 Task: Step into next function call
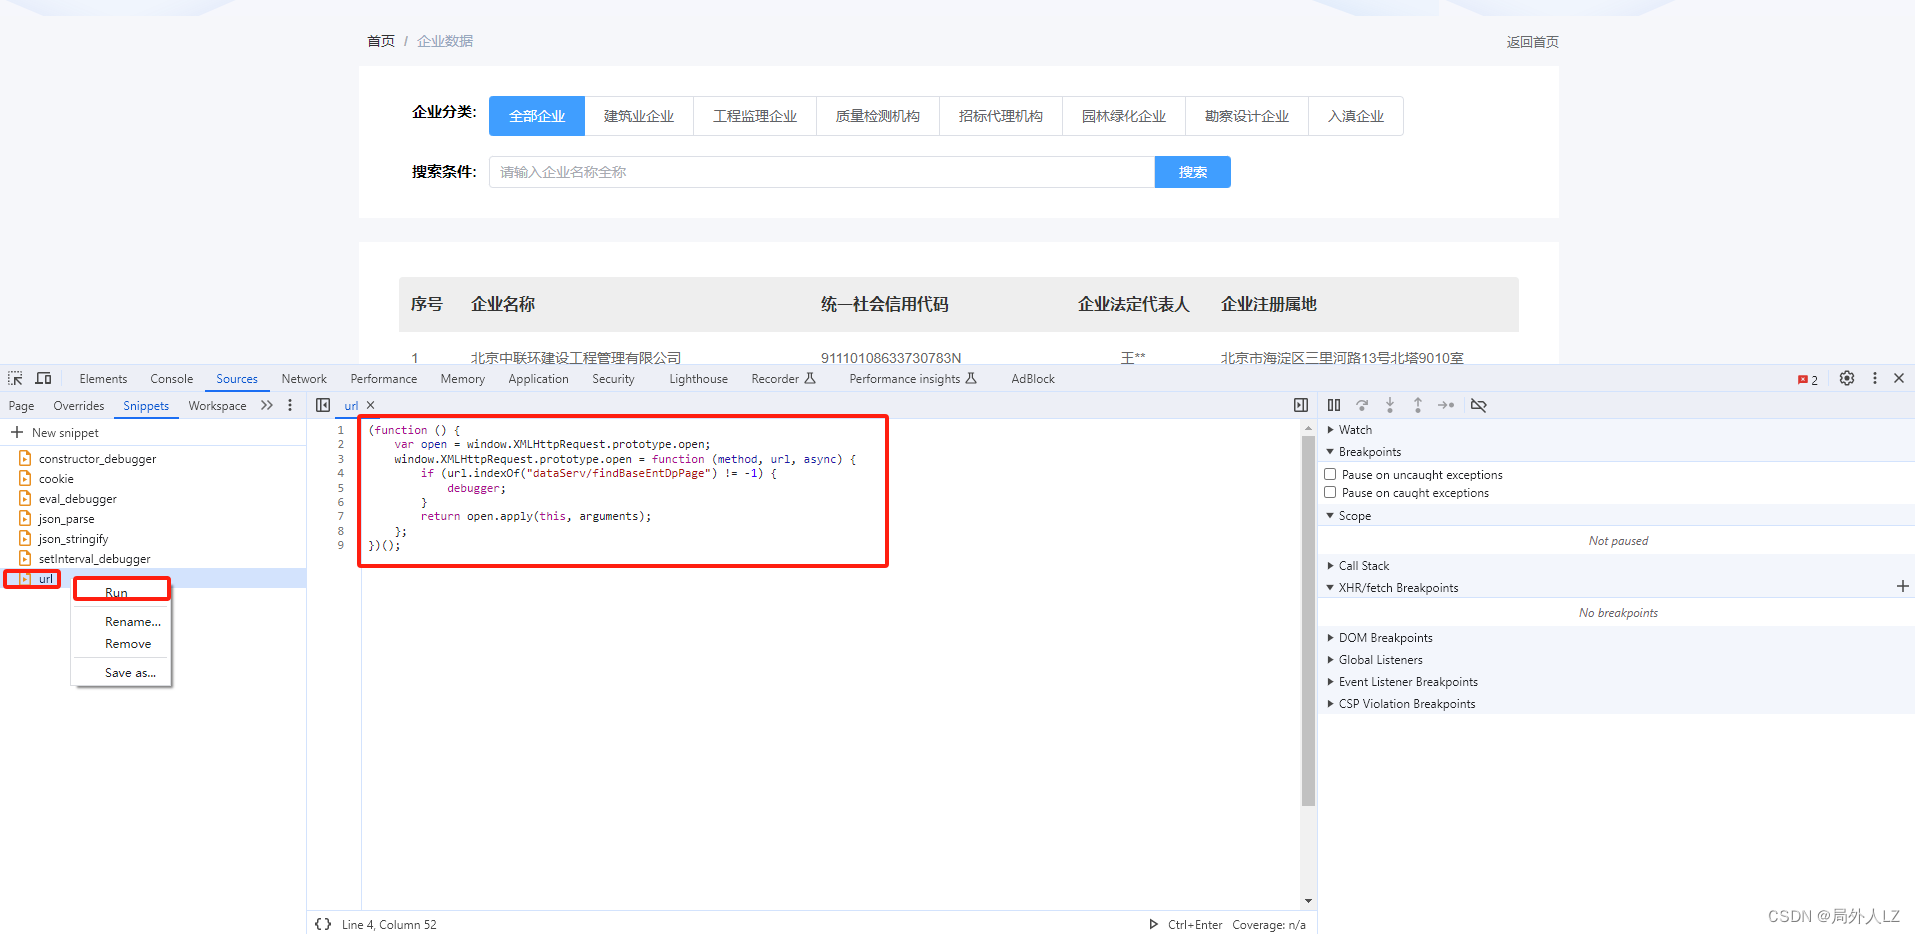1390,405
